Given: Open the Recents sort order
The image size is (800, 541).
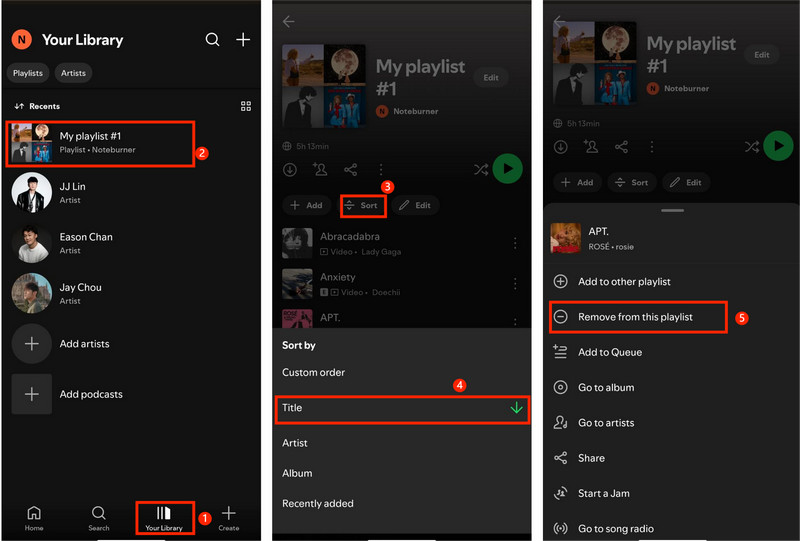Looking at the screenshot, I should [x=37, y=106].
